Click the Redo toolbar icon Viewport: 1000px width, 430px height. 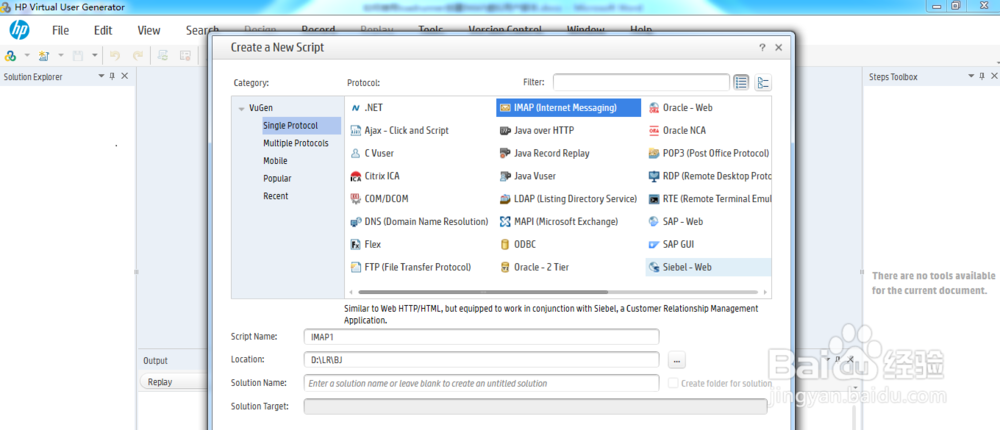pyautogui.click(x=137, y=56)
